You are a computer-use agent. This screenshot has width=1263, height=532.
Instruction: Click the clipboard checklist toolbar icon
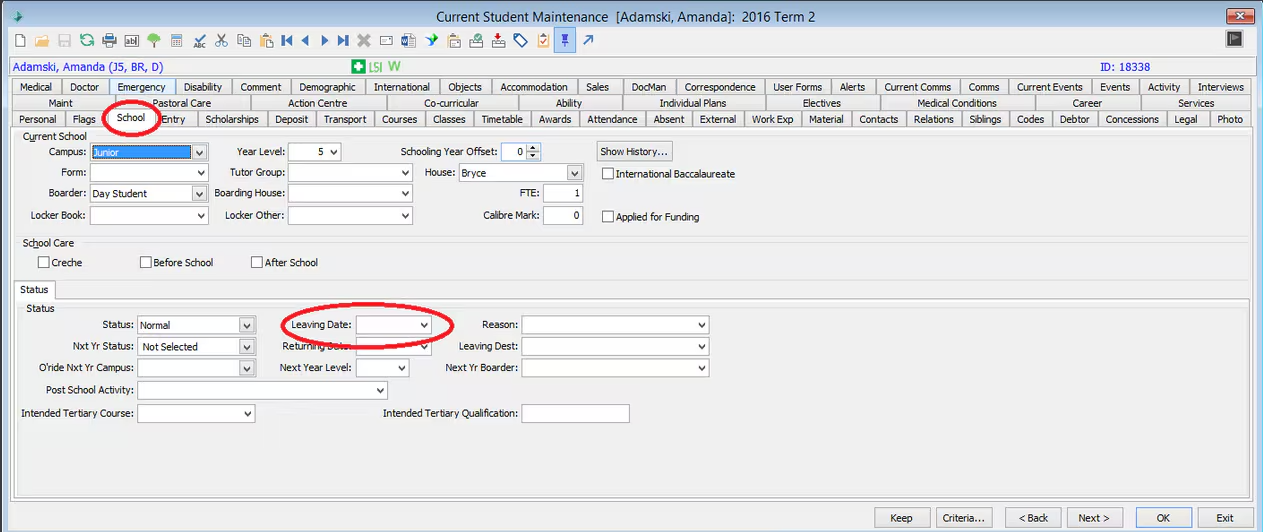coord(543,41)
